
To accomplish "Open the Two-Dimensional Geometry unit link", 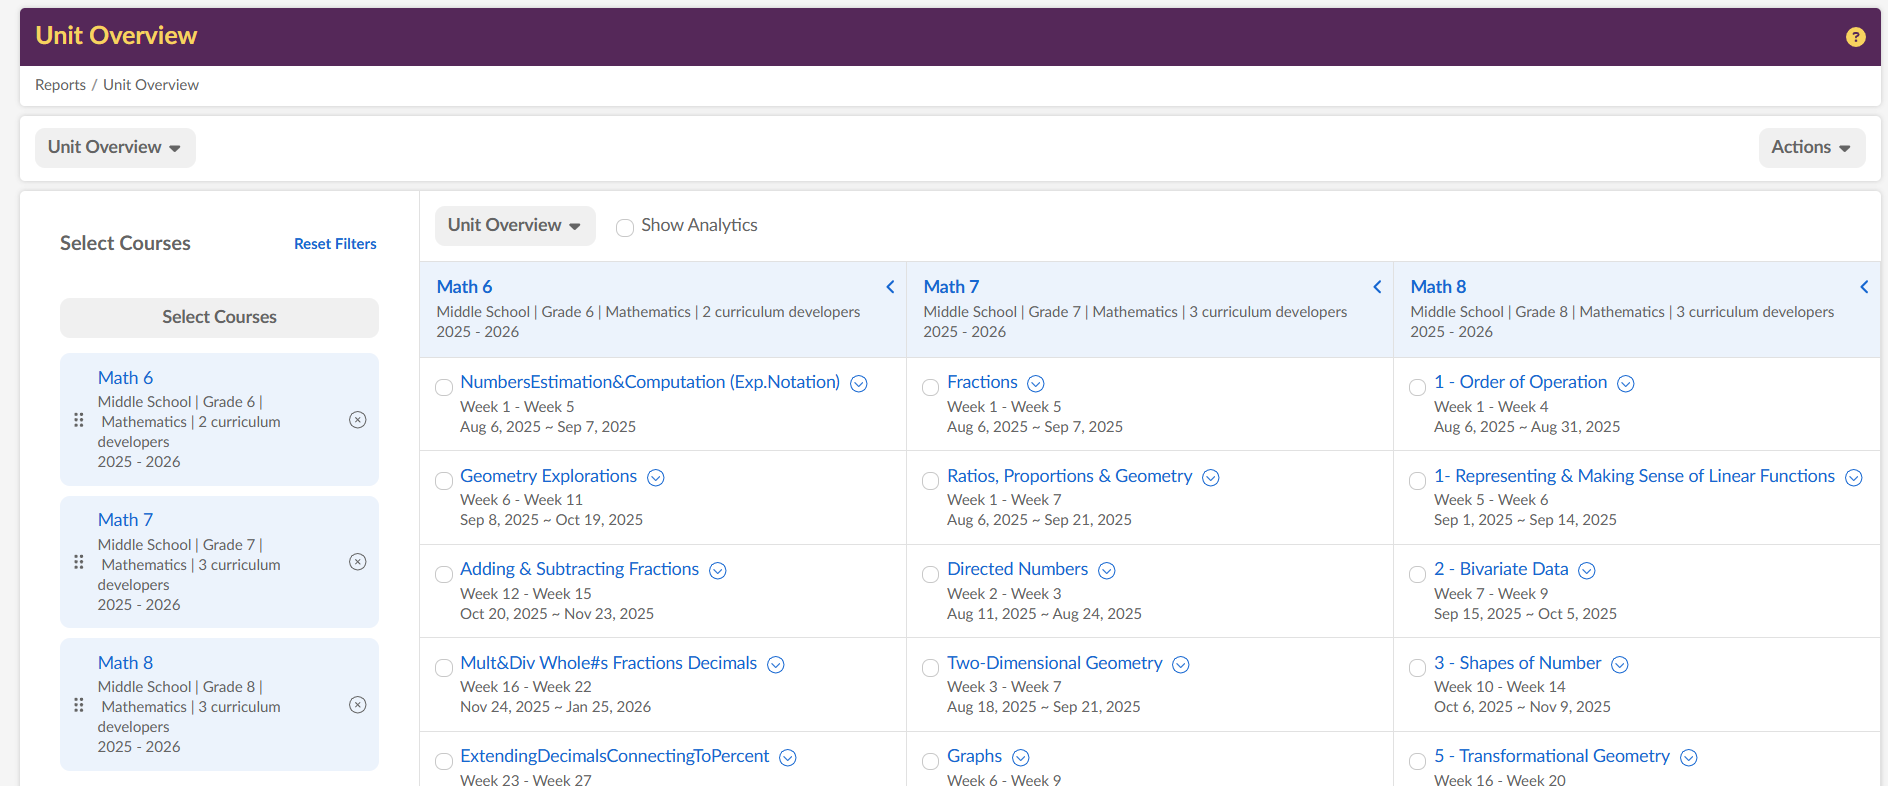I will coord(1054,663).
